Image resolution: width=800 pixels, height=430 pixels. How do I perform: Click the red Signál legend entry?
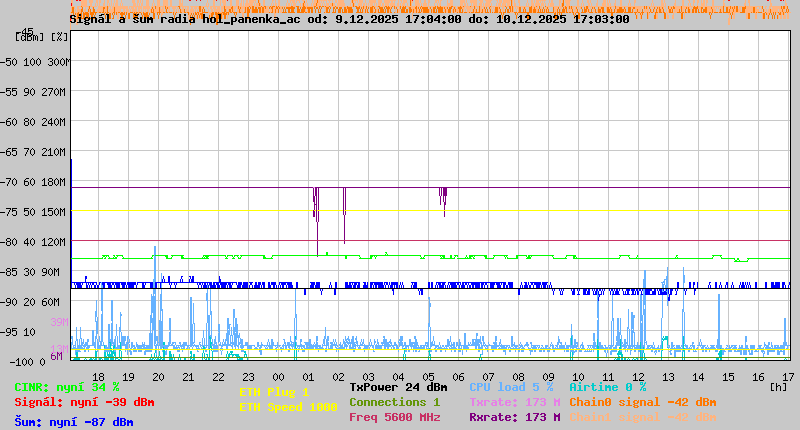coord(83,402)
